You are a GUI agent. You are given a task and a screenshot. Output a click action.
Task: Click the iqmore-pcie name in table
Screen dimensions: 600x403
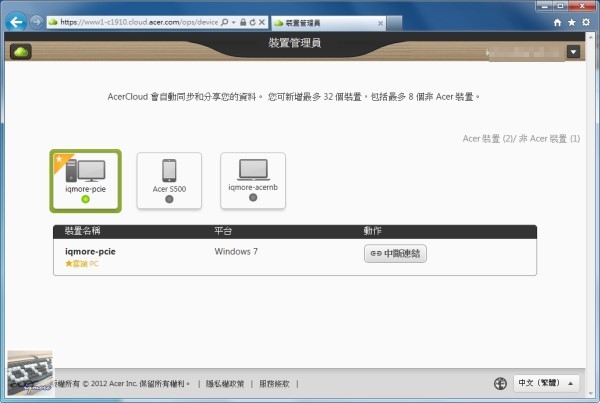pyautogui.click(x=90, y=251)
